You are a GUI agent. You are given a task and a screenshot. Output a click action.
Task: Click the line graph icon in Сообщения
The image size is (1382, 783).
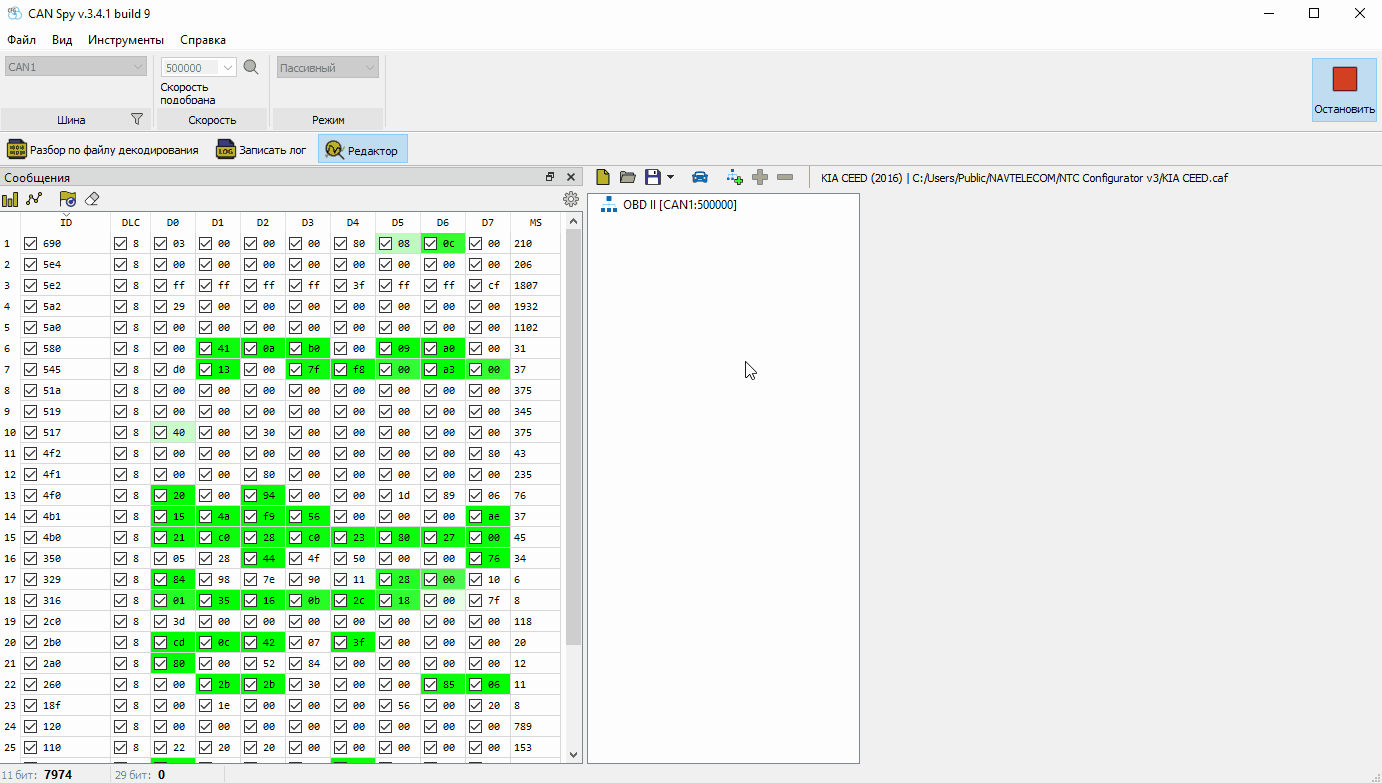click(34, 199)
